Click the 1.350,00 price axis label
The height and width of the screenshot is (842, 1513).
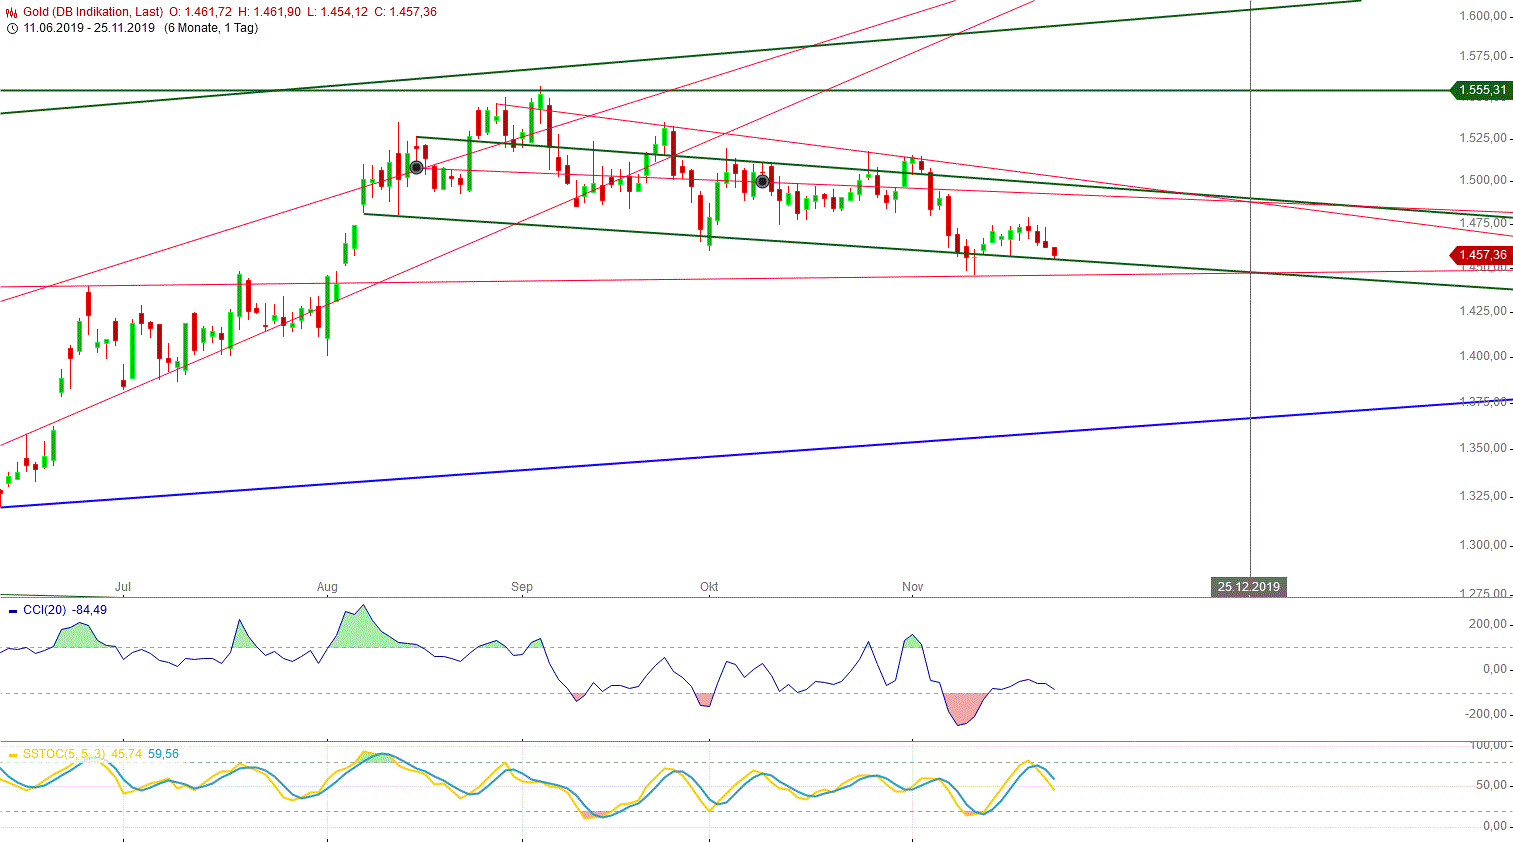pyautogui.click(x=1483, y=448)
